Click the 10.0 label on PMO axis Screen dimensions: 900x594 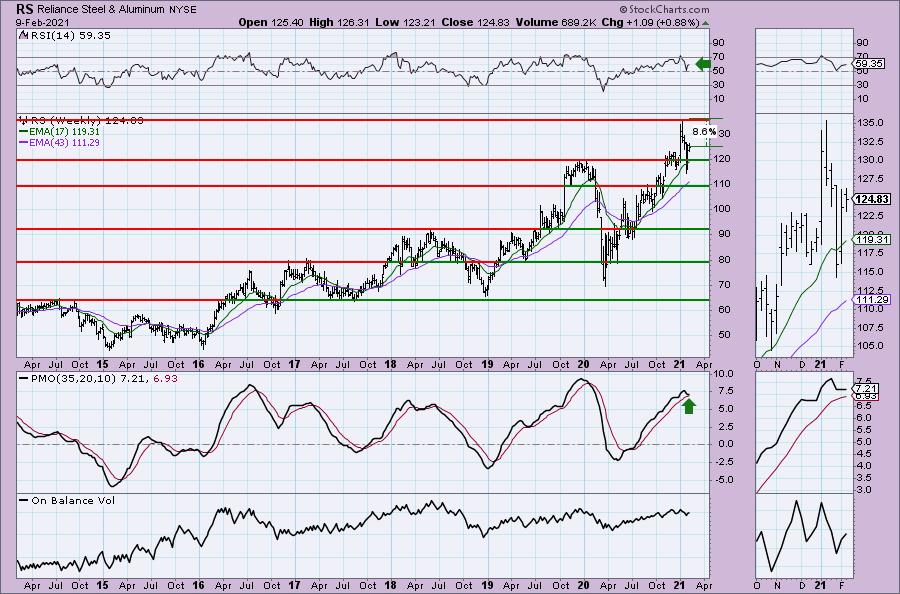(x=724, y=374)
